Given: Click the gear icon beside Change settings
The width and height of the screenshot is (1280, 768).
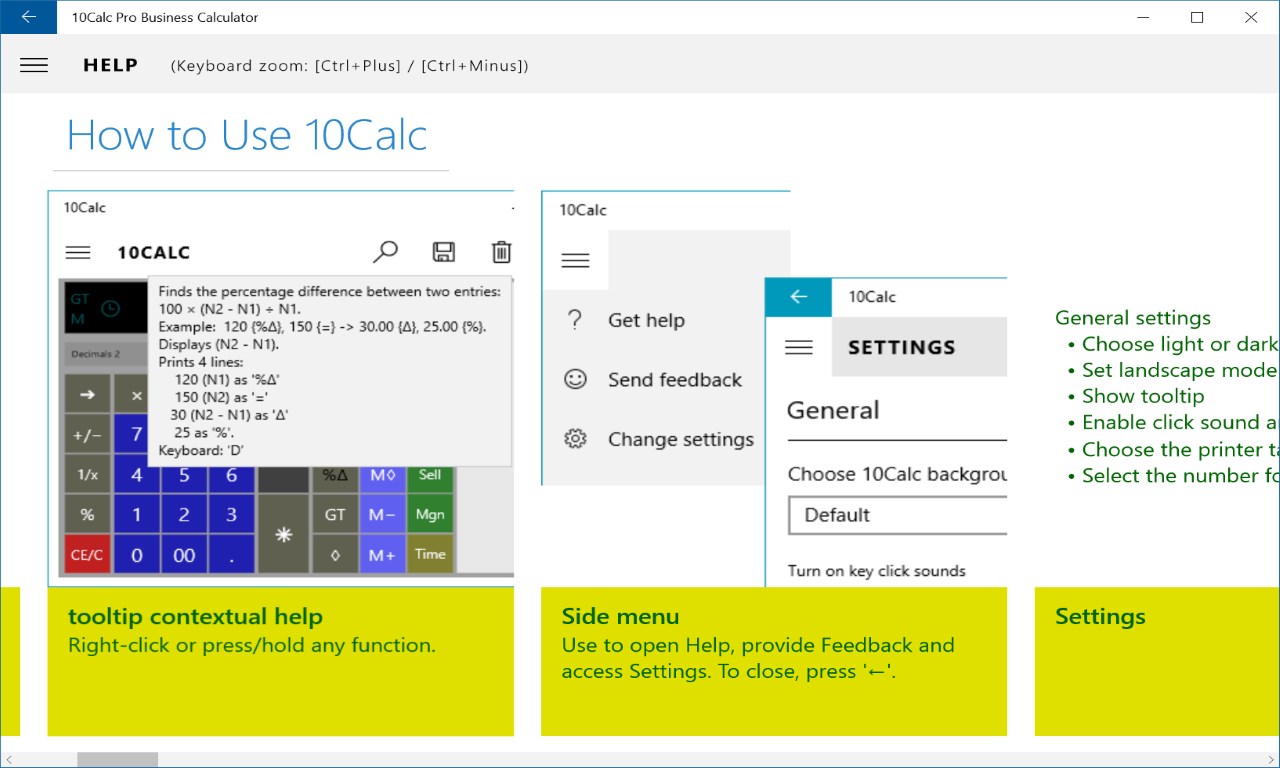Looking at the screenshot, I should 575,439.
